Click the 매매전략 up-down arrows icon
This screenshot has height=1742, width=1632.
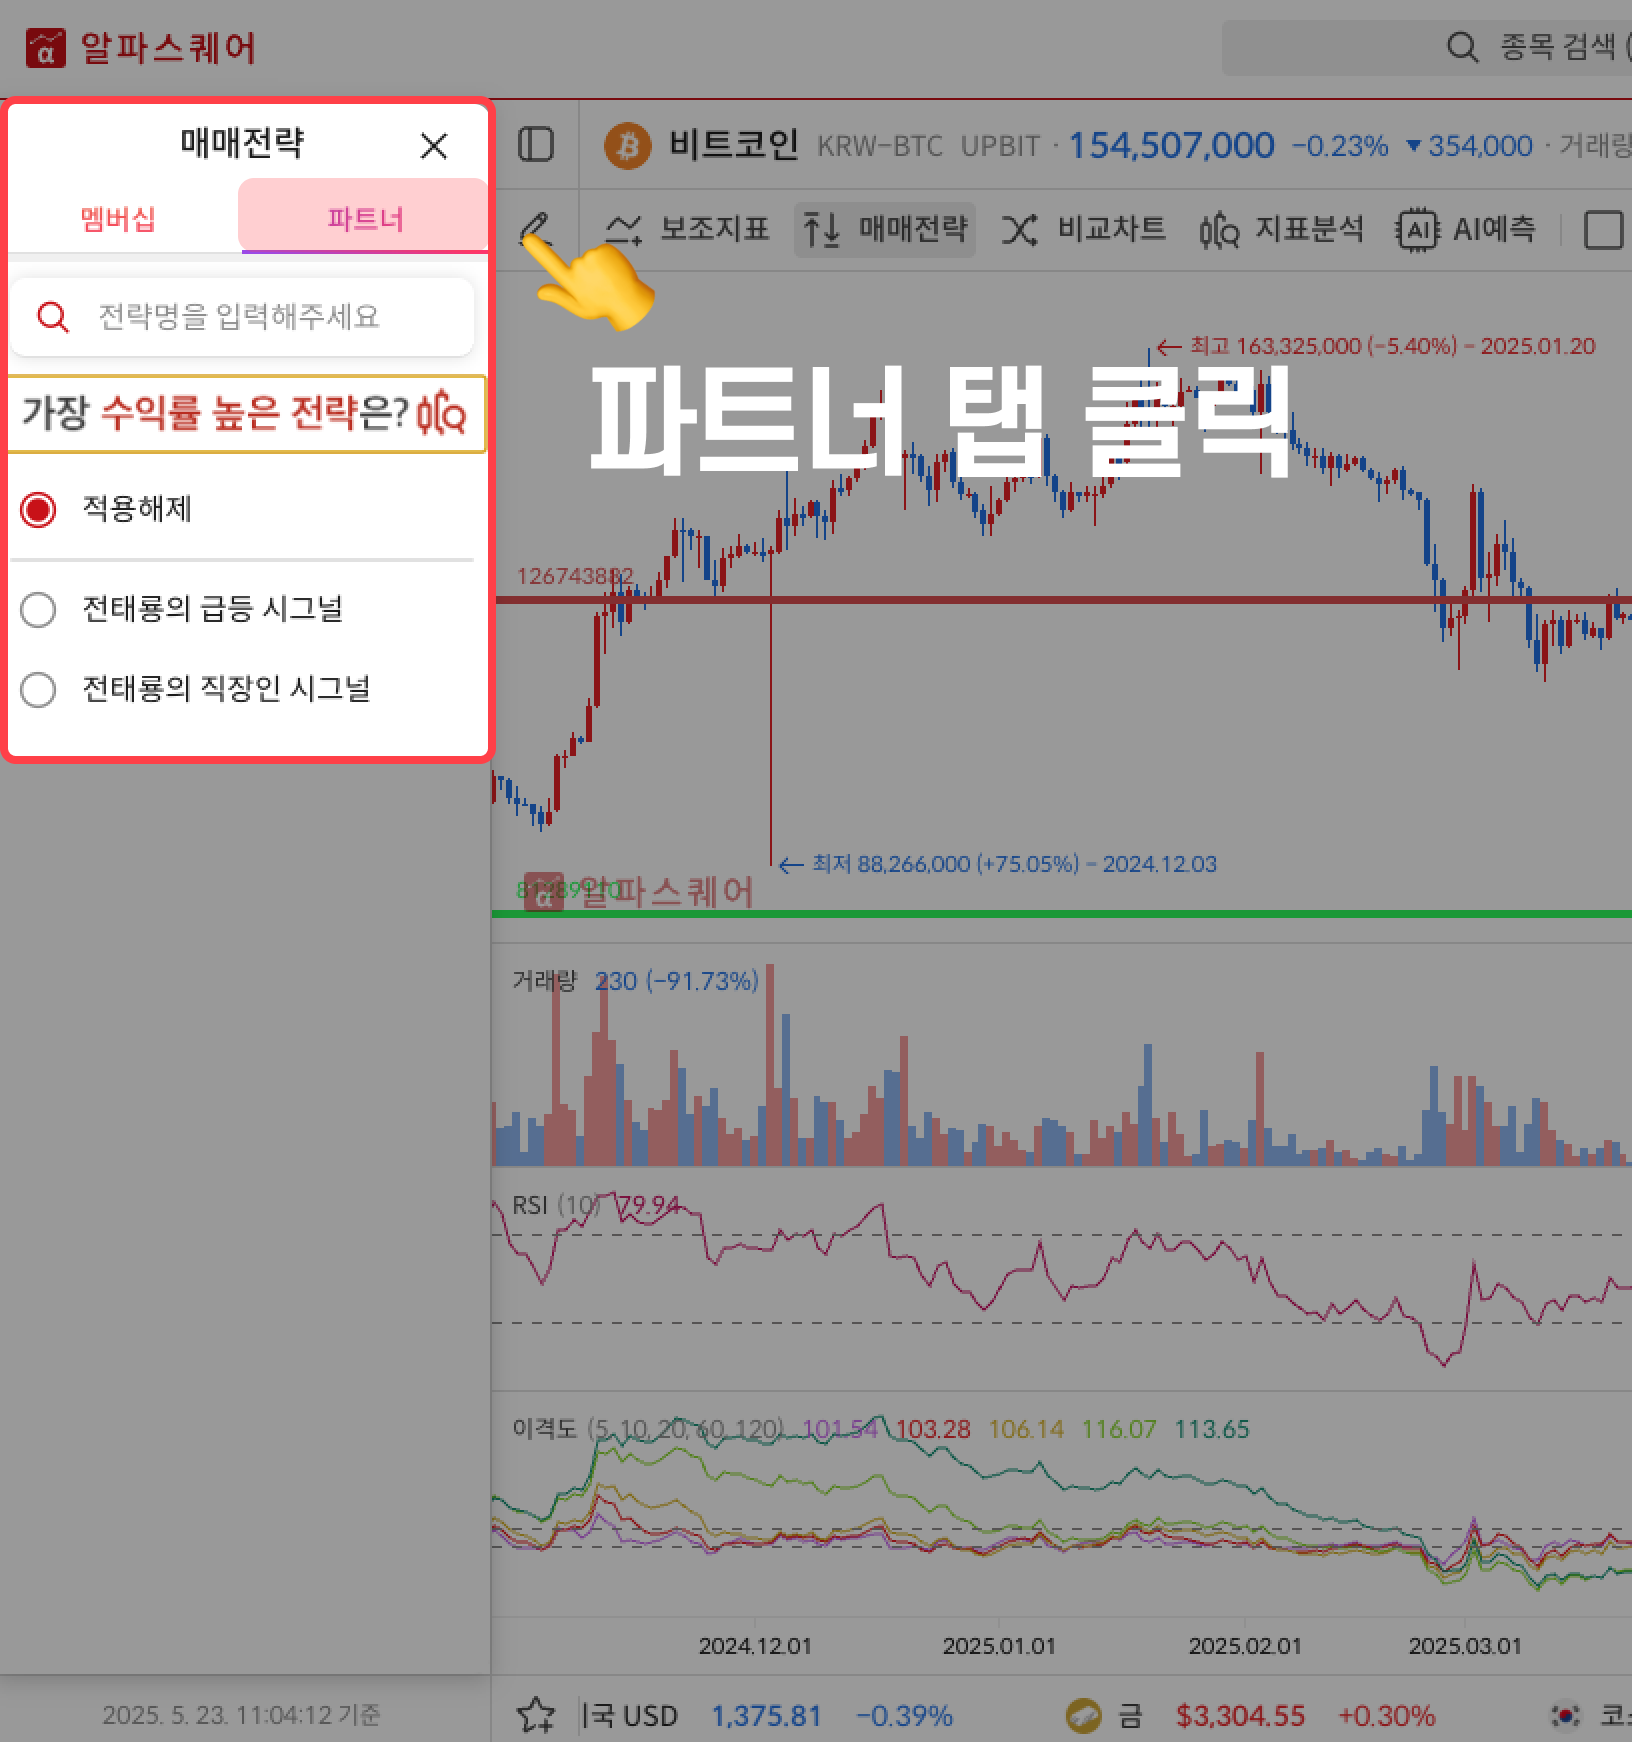click(822, 230)
